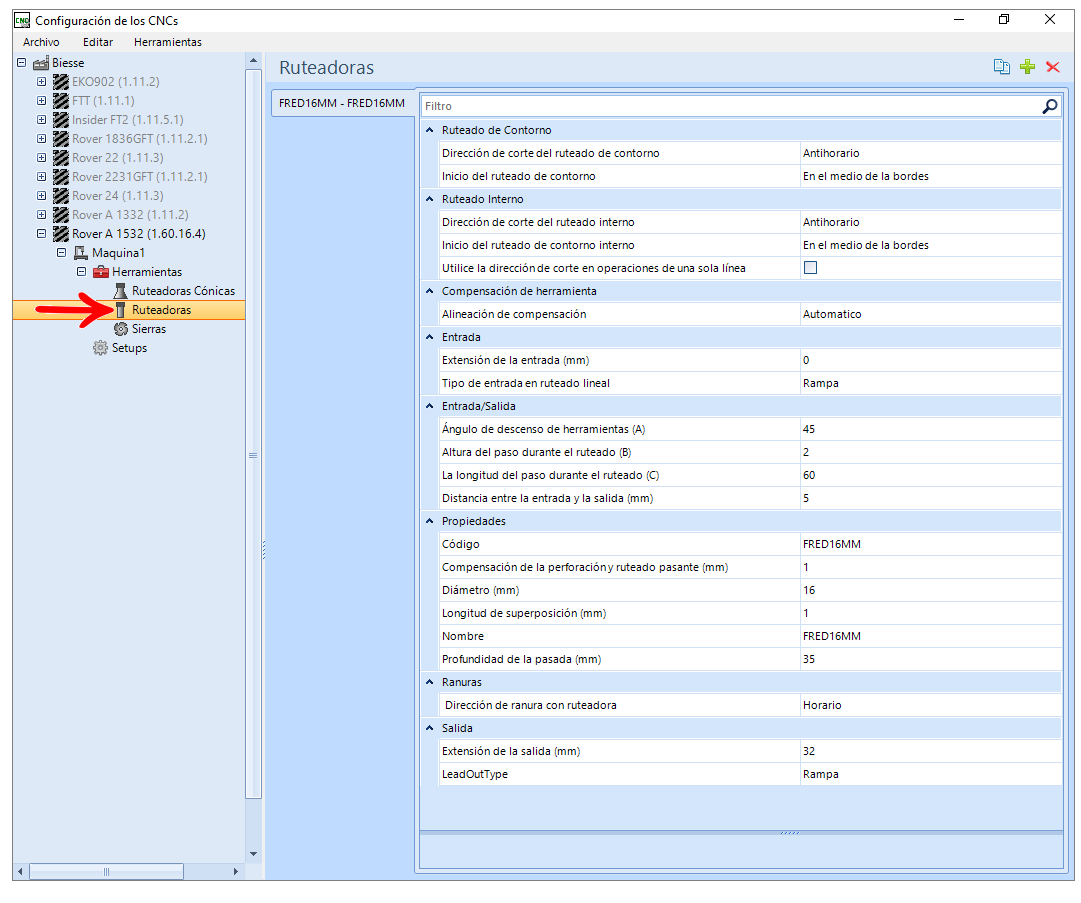Click the filter search magnifier icon
The image size is (1081, 903).
point(1049,106)
